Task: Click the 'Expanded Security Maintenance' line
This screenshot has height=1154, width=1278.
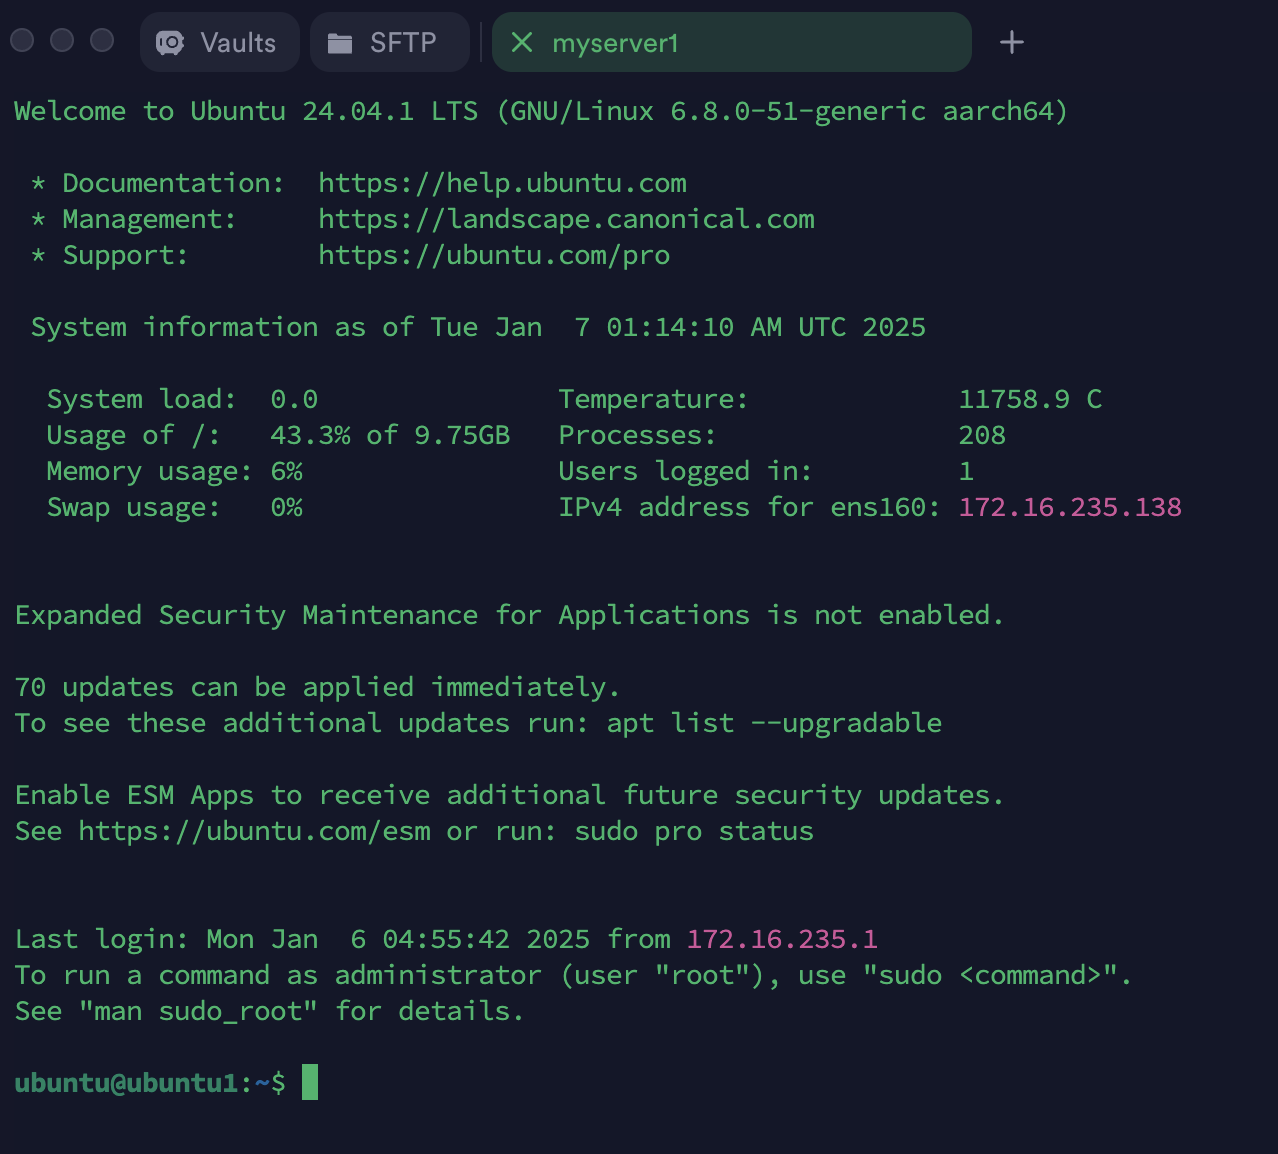Action: tap(509, 615)
